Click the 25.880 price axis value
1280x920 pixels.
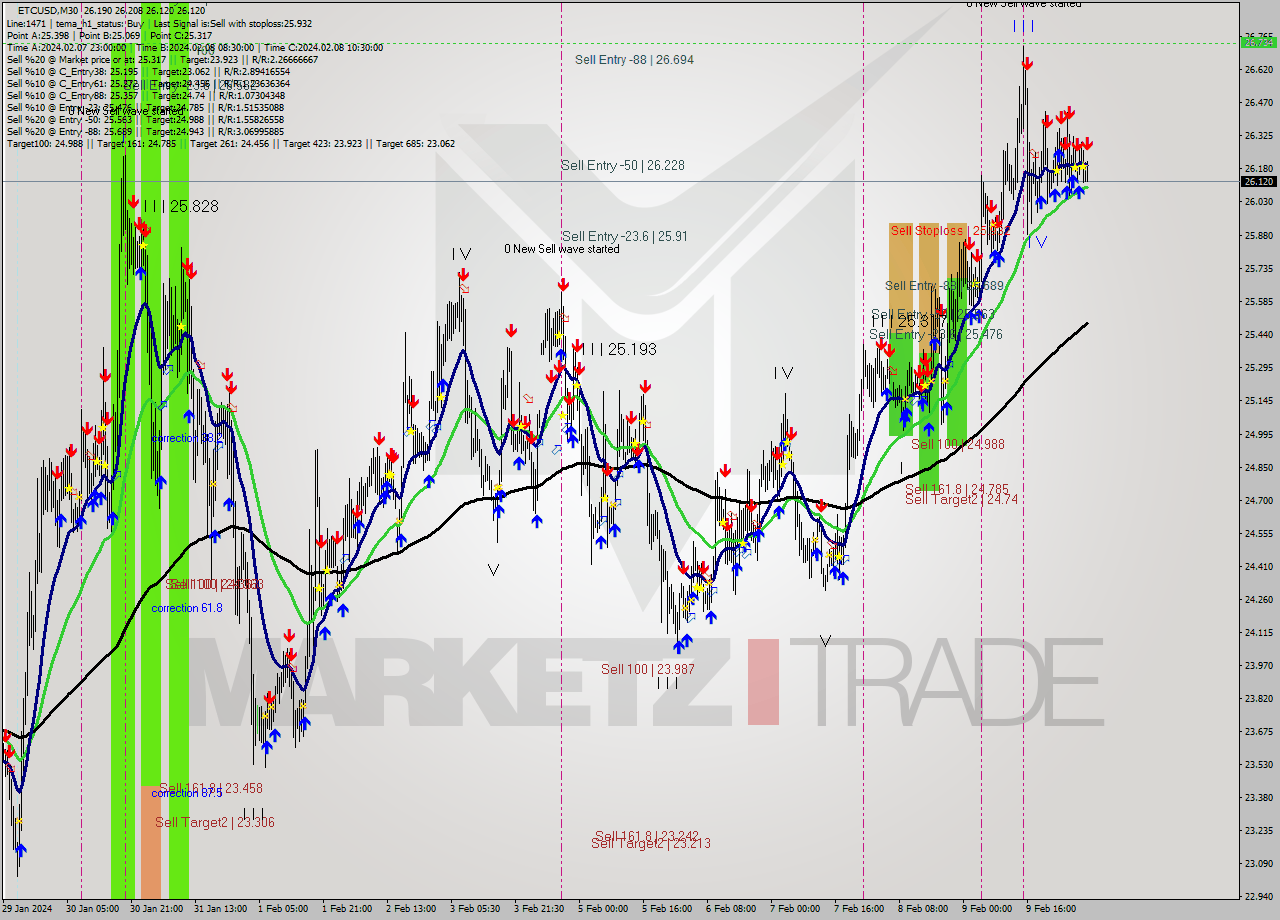pyautogui.click(x=1258, y=235)
